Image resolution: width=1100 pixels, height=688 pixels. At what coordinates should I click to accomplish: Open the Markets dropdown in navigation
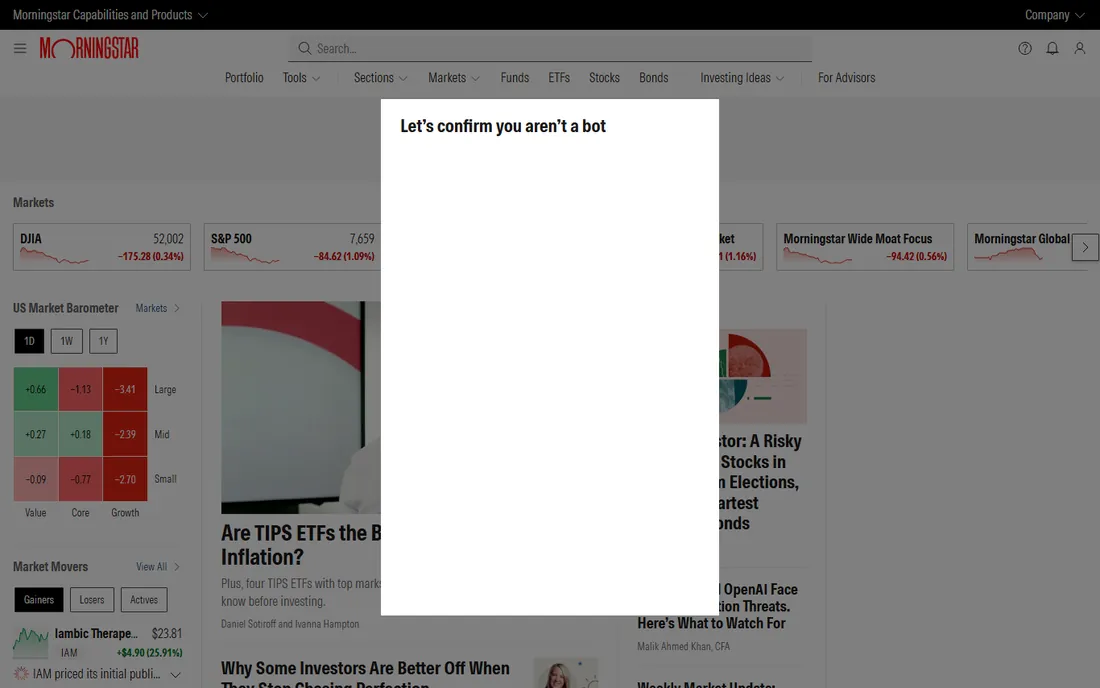(x=454, y=78)
